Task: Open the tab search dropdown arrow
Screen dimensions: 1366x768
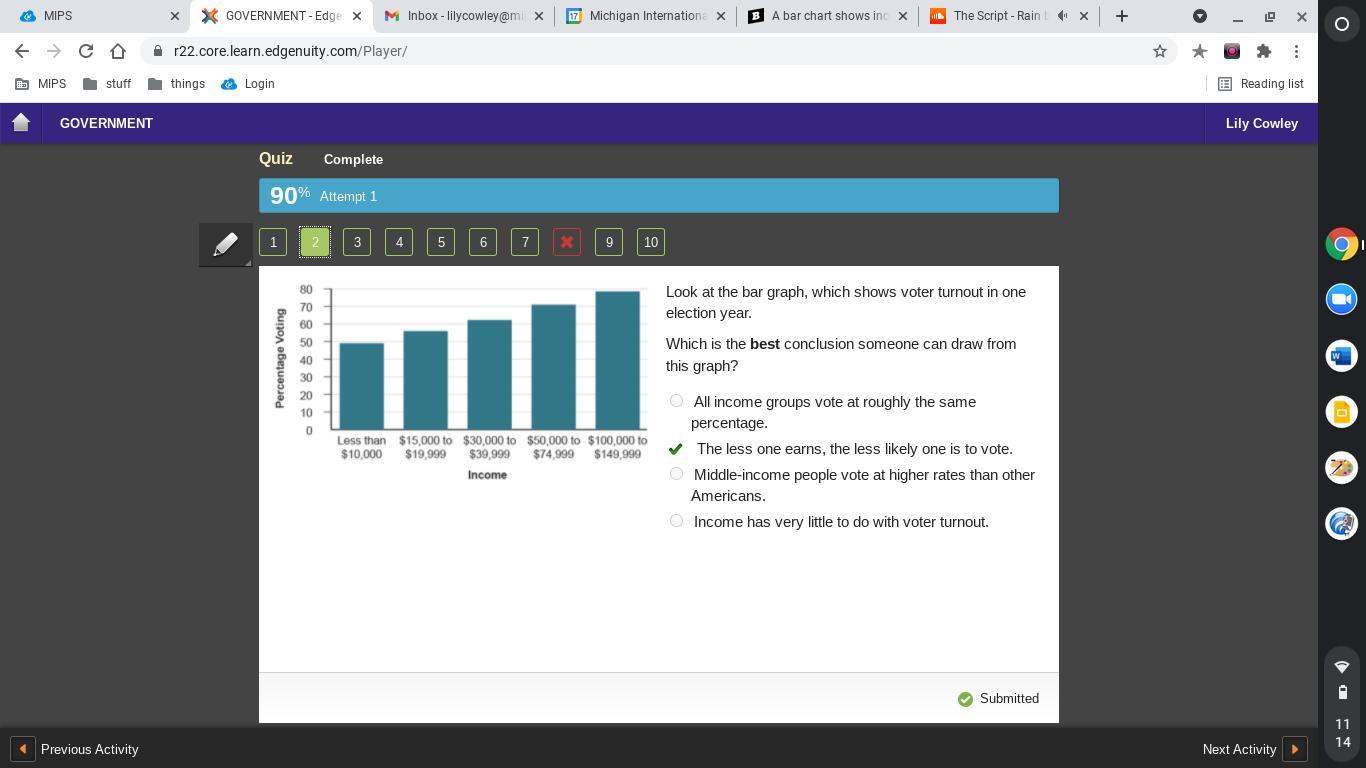Action: (1200, 16)
